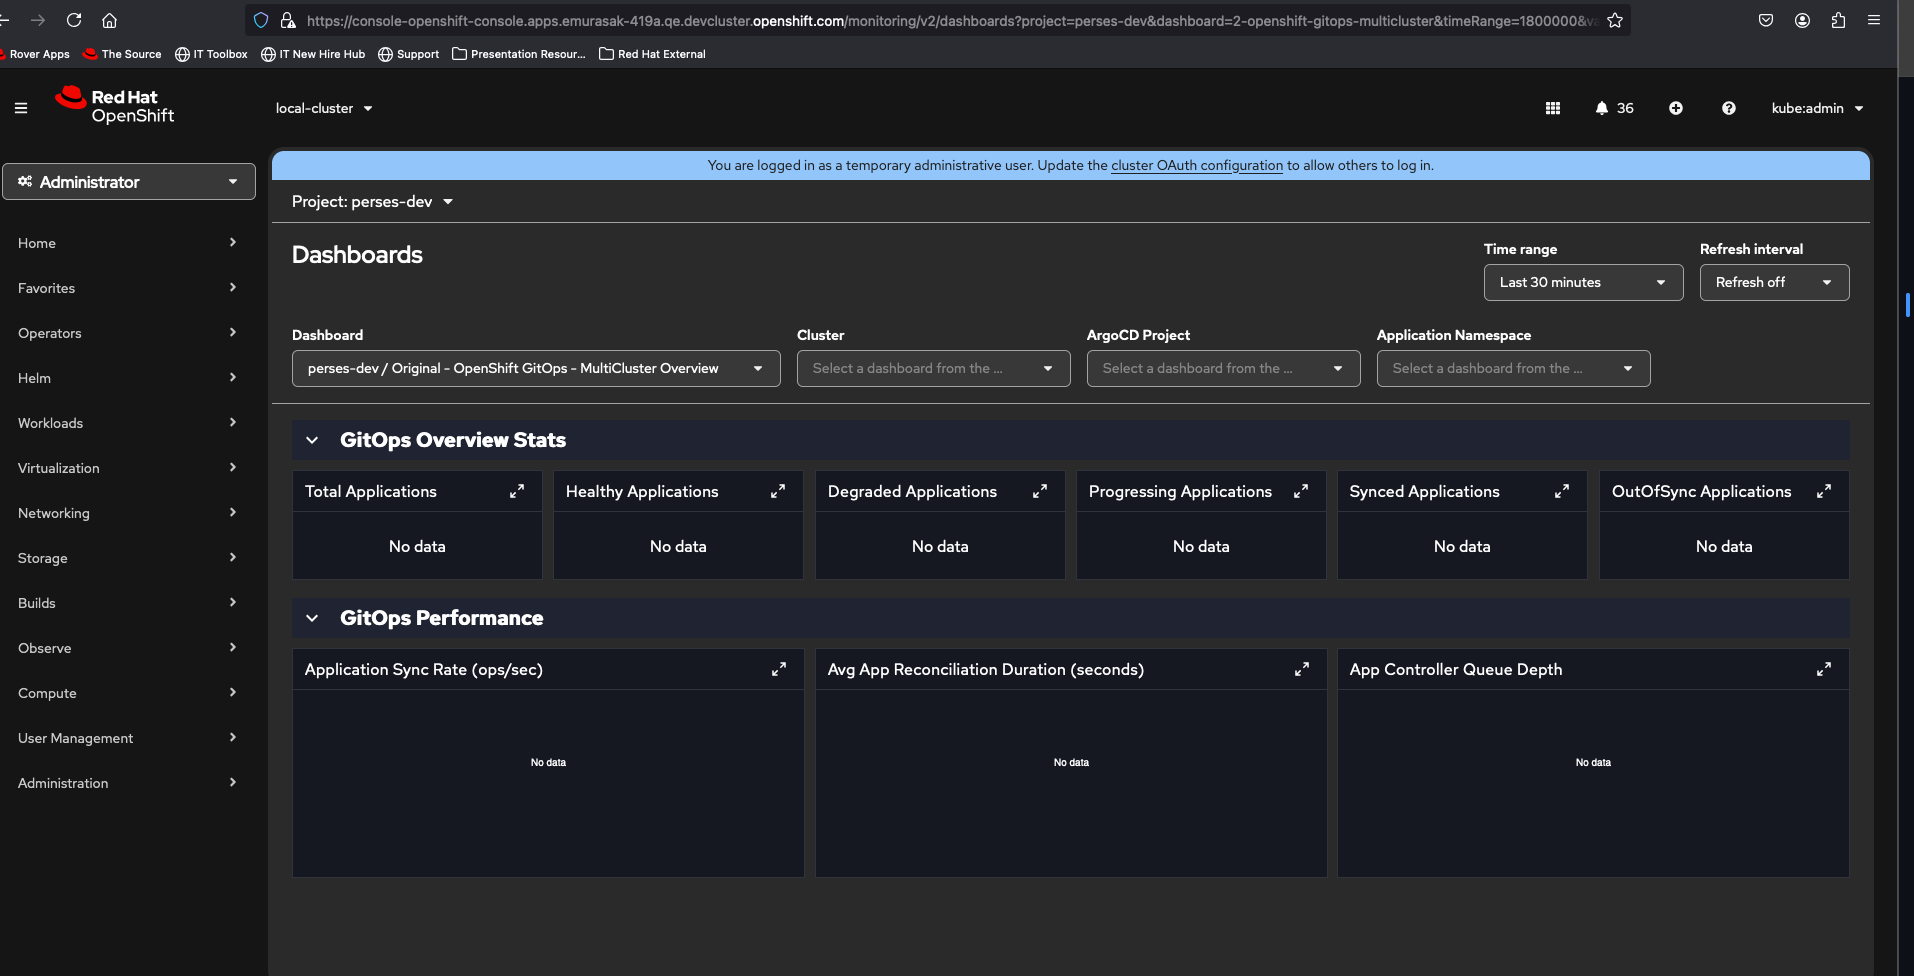Viewport: 1914px width, 976px height.
Task: Open the Refresh interval dropdown
Action: click(x=1774, y=282)
